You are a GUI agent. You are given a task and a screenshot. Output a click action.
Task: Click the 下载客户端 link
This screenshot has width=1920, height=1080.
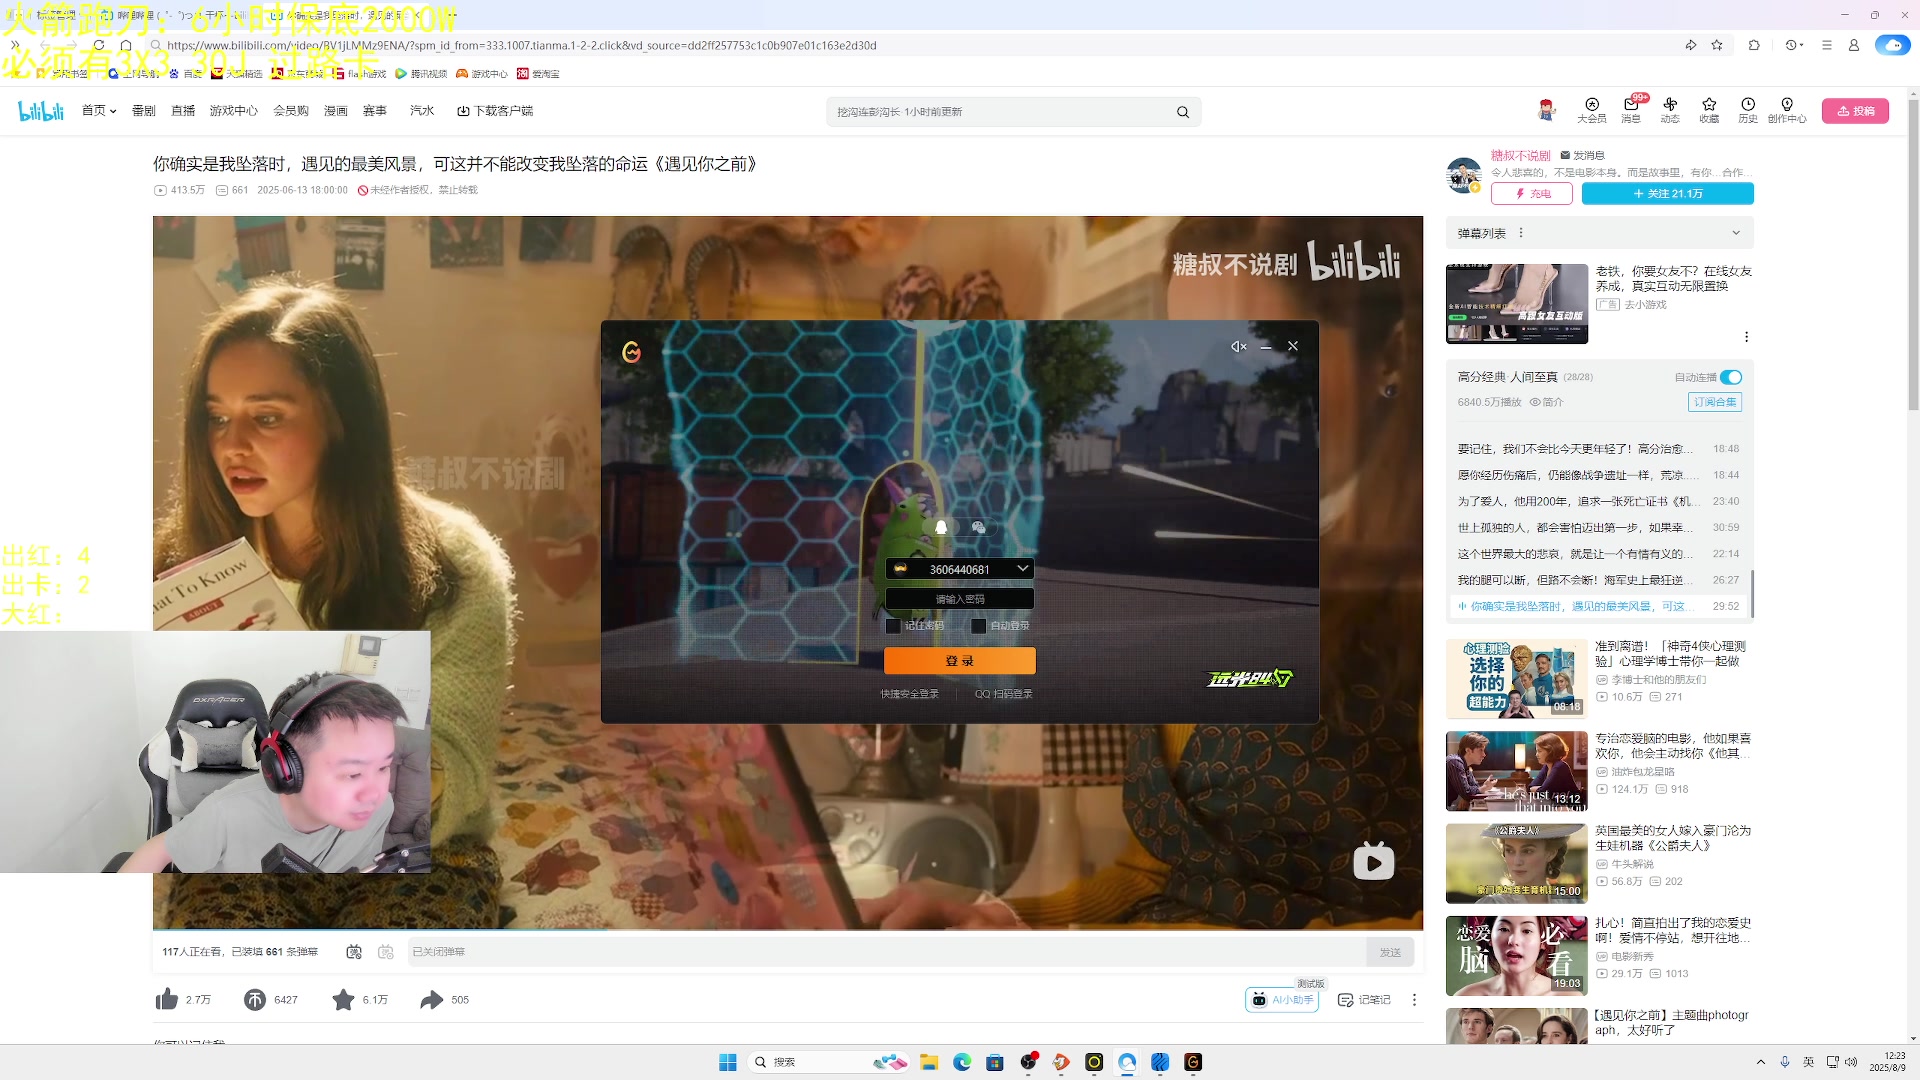point(495,111)
